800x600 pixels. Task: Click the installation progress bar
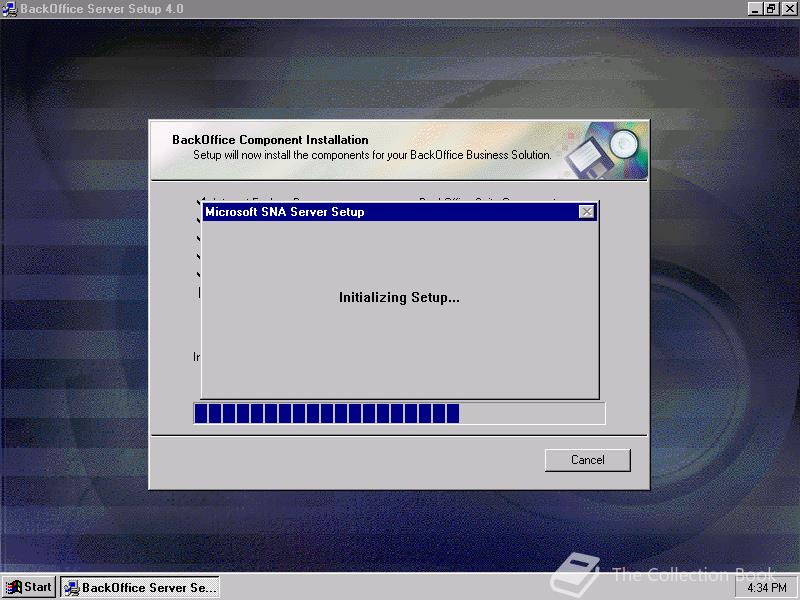coord(399,413)
